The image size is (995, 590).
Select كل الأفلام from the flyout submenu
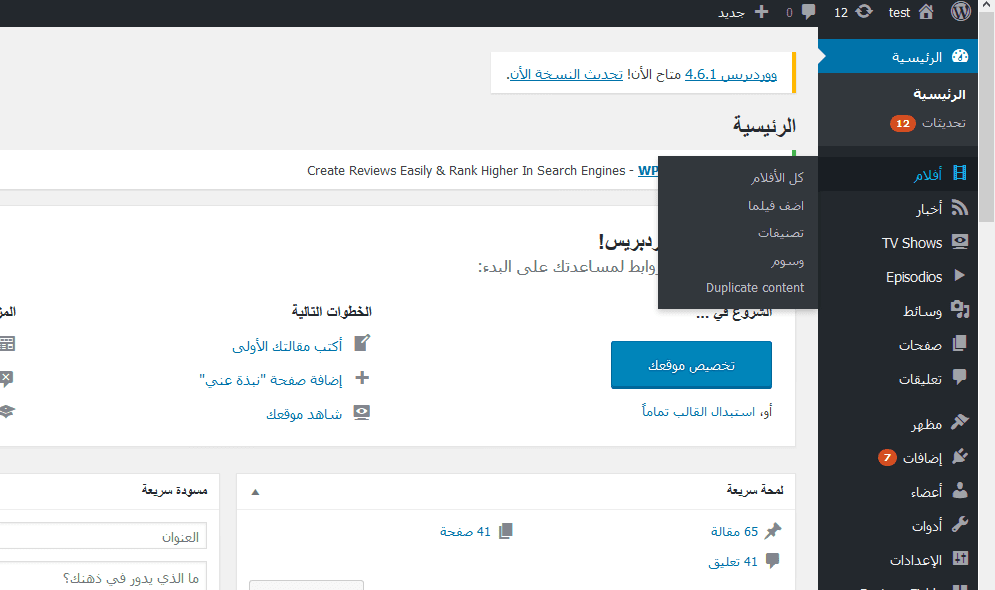pyautogui.click(x=777, y=178)
